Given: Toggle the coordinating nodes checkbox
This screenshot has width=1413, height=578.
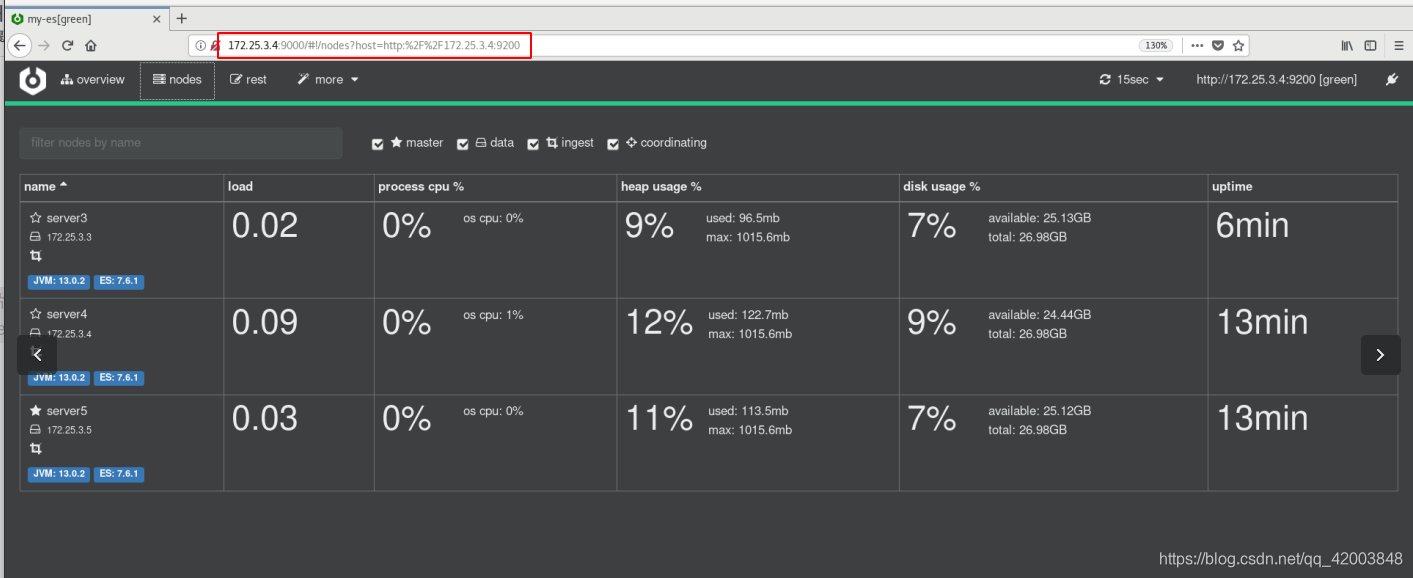Looking at the screenshot, I should click(x=613, y=144).
